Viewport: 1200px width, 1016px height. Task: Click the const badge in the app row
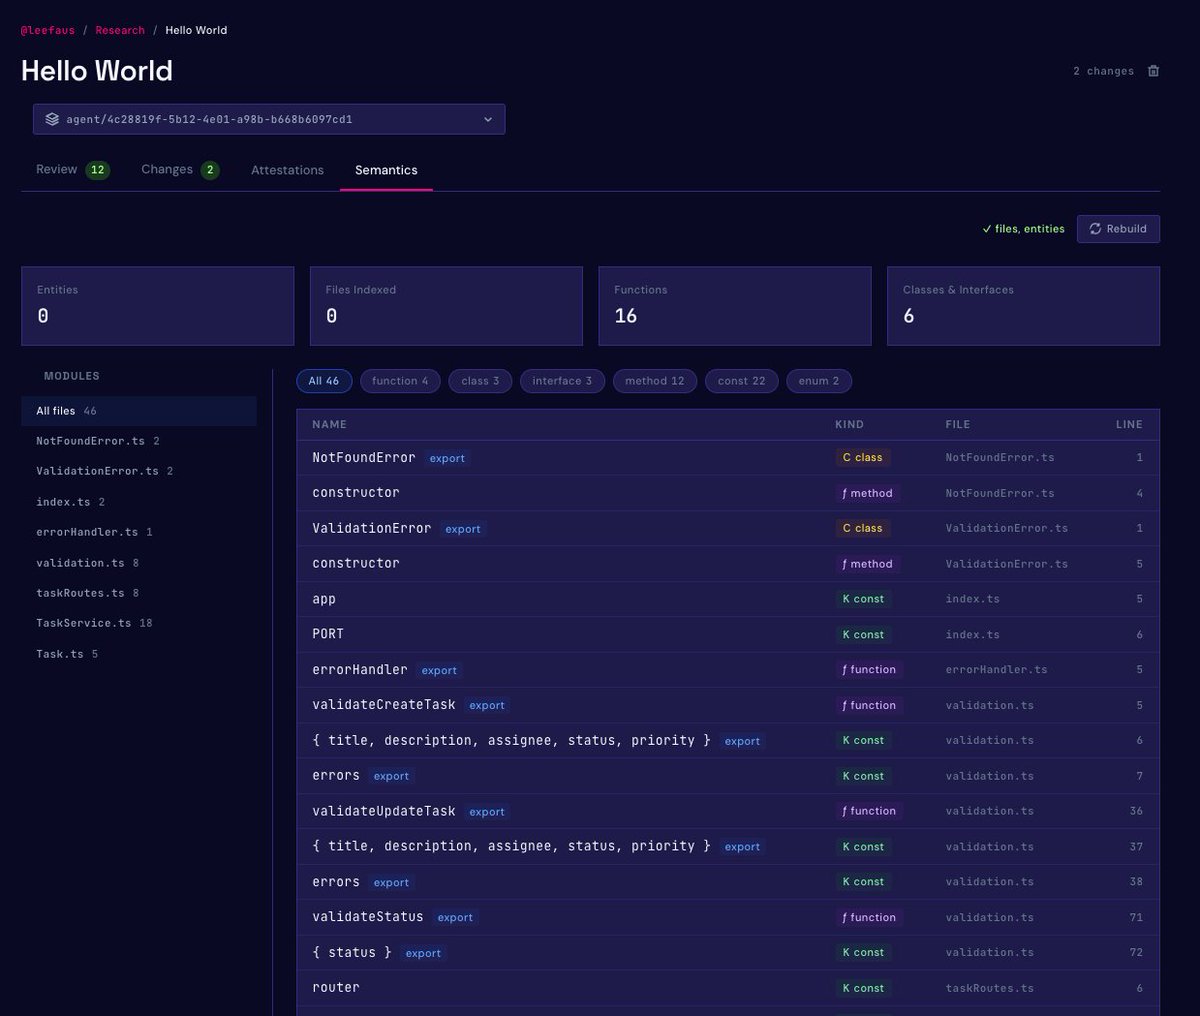[863, 599]
